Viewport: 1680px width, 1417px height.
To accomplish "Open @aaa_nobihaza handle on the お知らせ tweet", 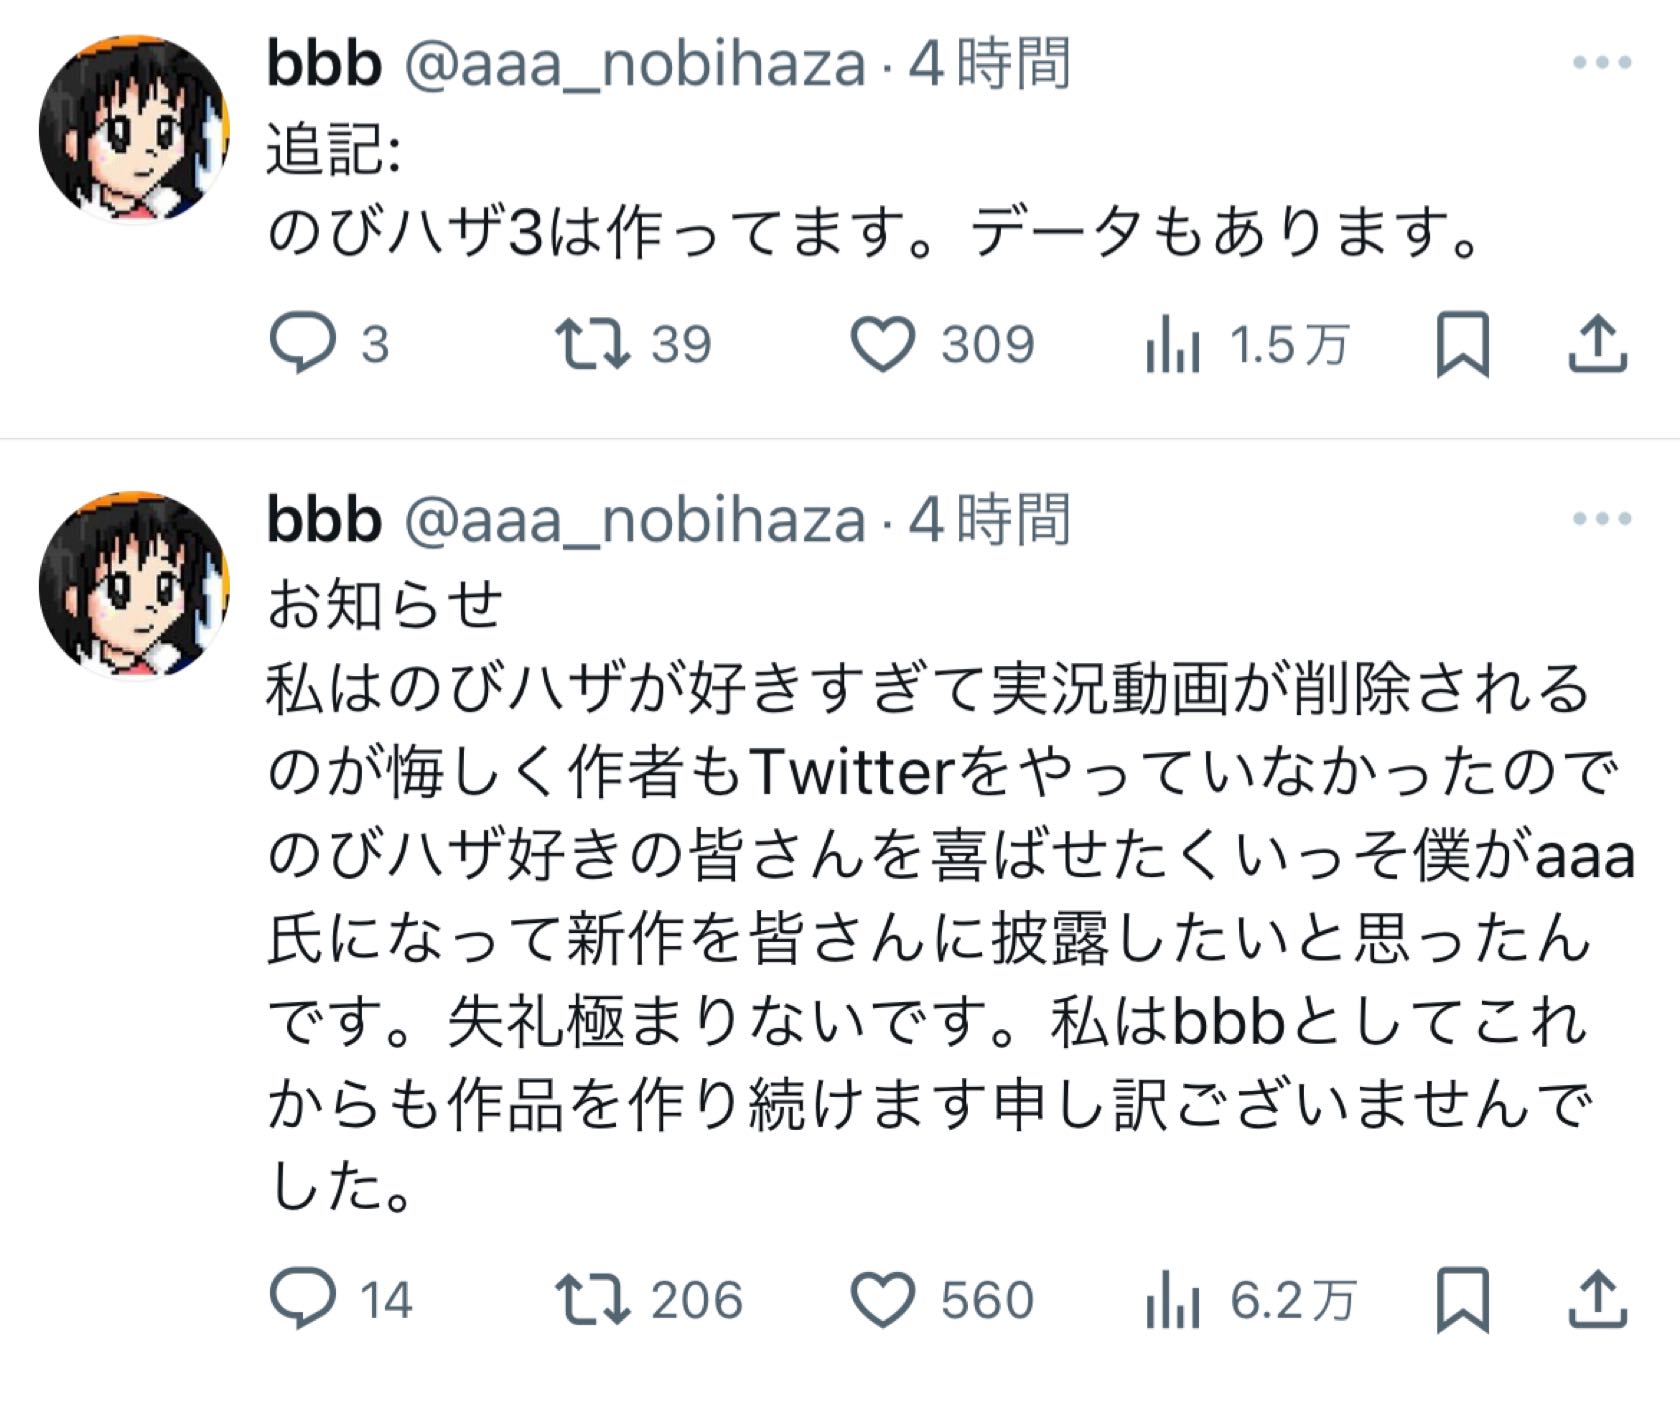I will 634,520.
